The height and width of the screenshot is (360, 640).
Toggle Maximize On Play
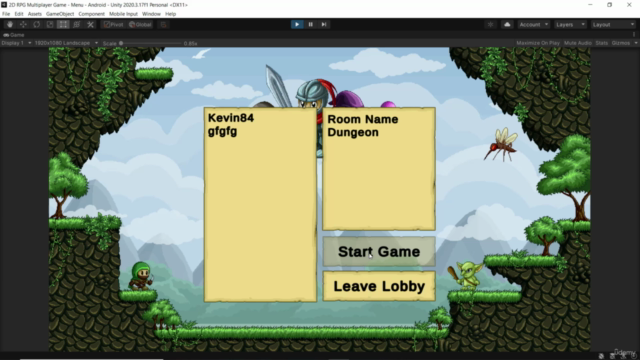coord(538,43)
